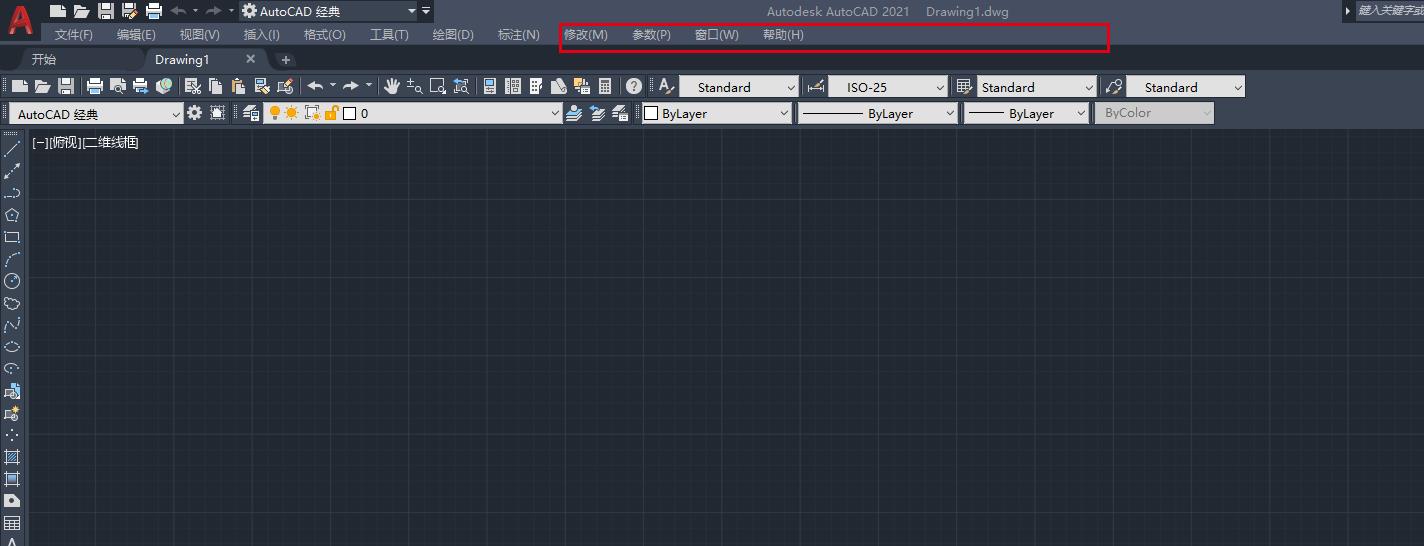Image resolution: width=1424 pixels, height=546 pixels.
Task: Add a new drawing tab with plus
Action: (286, 60)
